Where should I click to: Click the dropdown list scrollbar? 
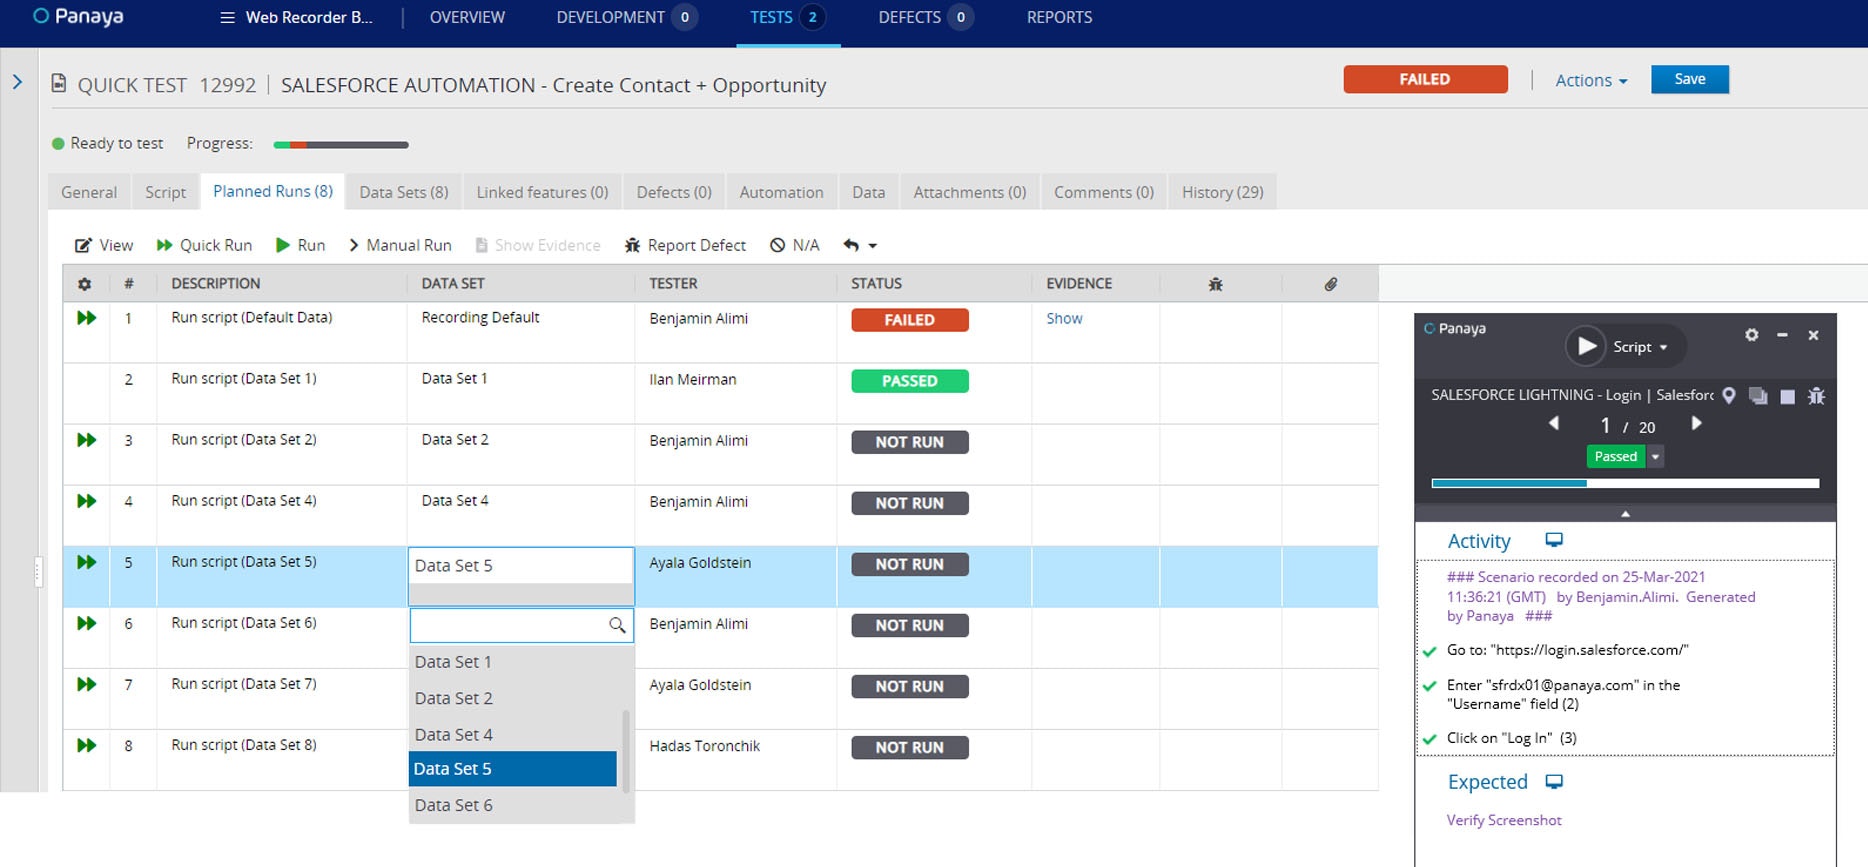[x=626, y=751]
